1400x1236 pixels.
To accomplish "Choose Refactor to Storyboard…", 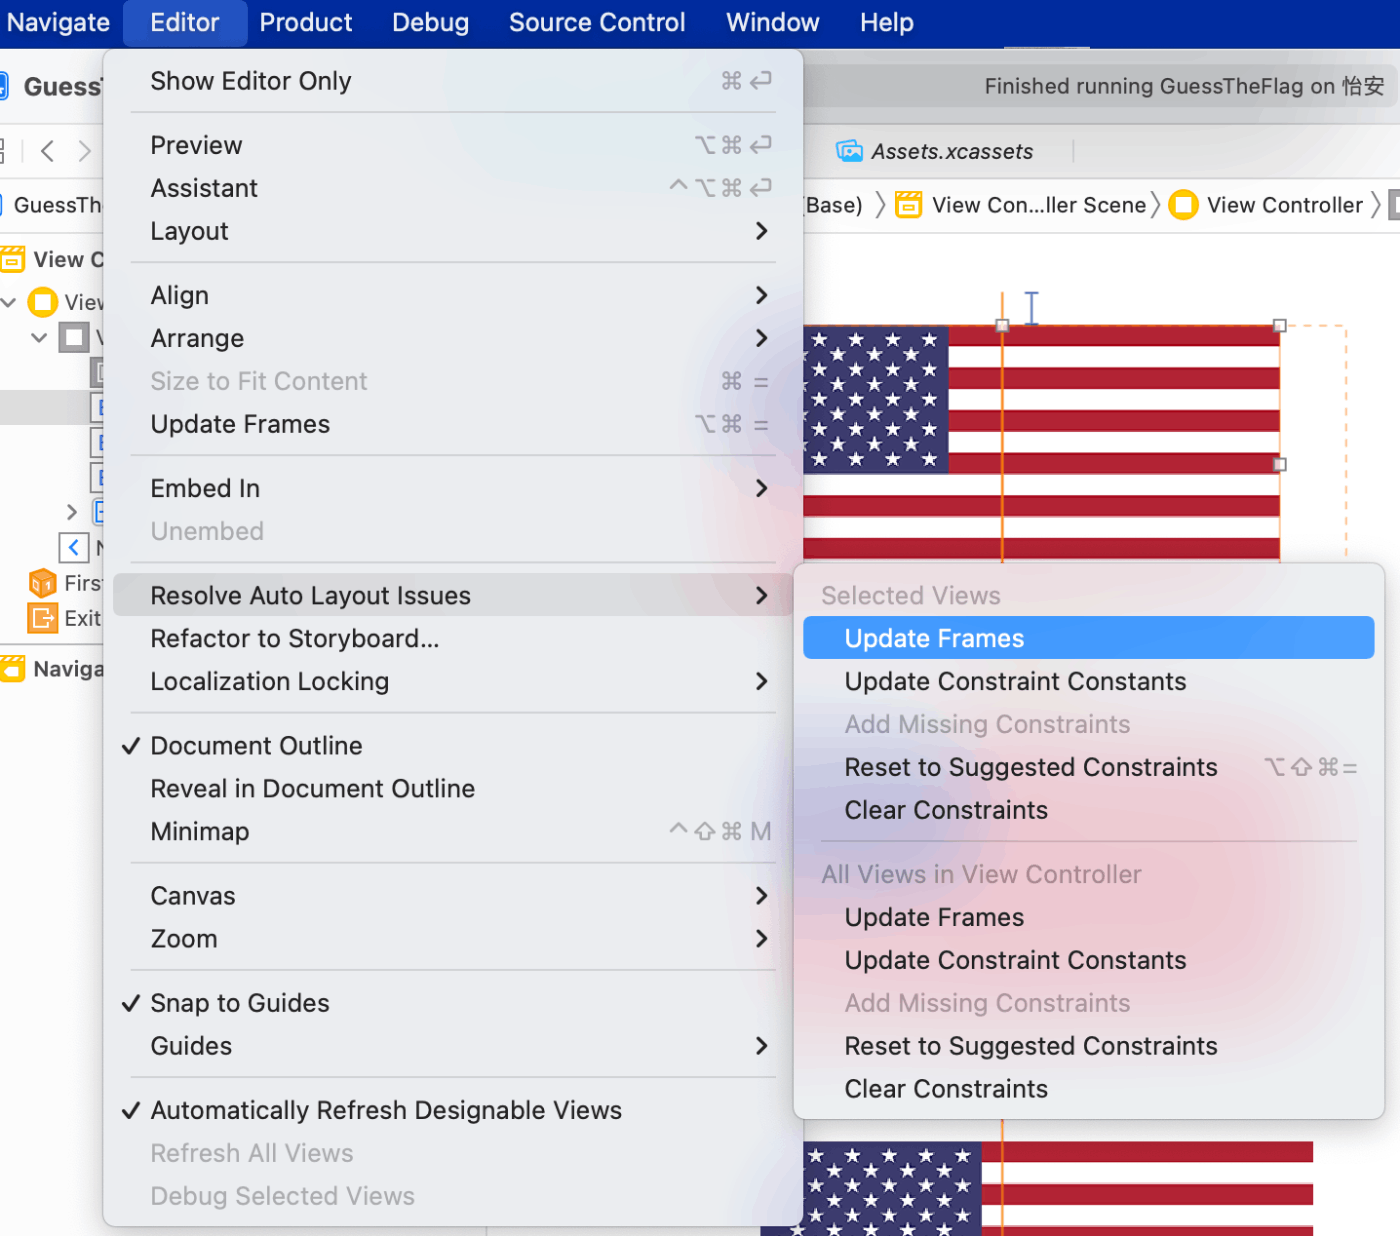I will coord(453,638).
